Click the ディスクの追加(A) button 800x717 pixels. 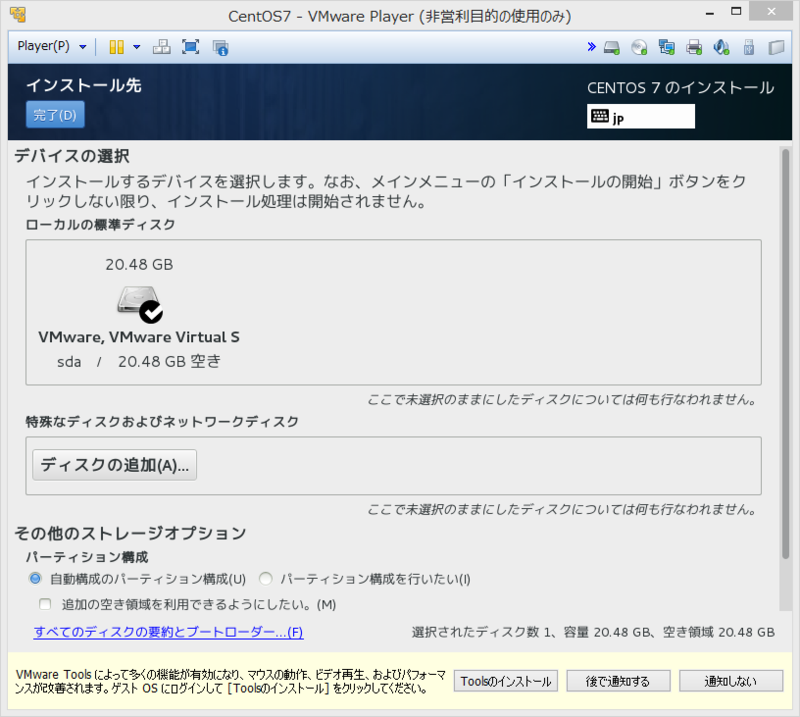[x=113, y=464]
